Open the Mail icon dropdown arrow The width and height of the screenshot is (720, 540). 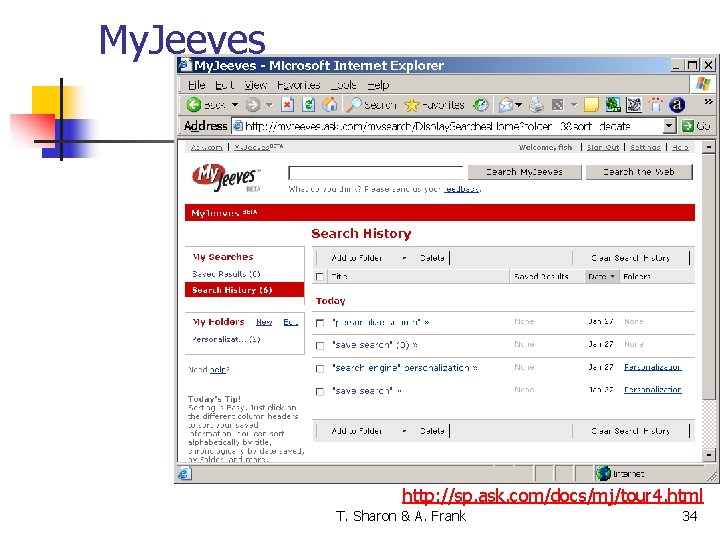[519, 105]
